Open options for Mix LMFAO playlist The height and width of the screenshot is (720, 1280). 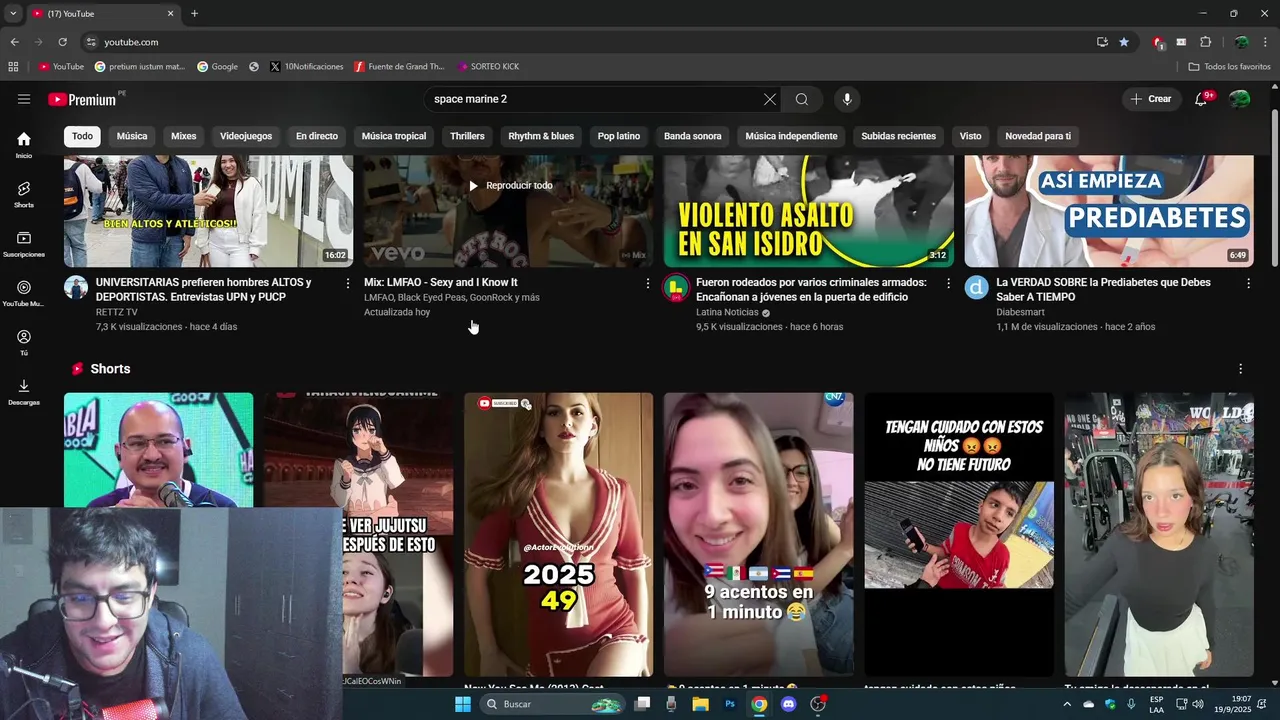click(648, 284)
